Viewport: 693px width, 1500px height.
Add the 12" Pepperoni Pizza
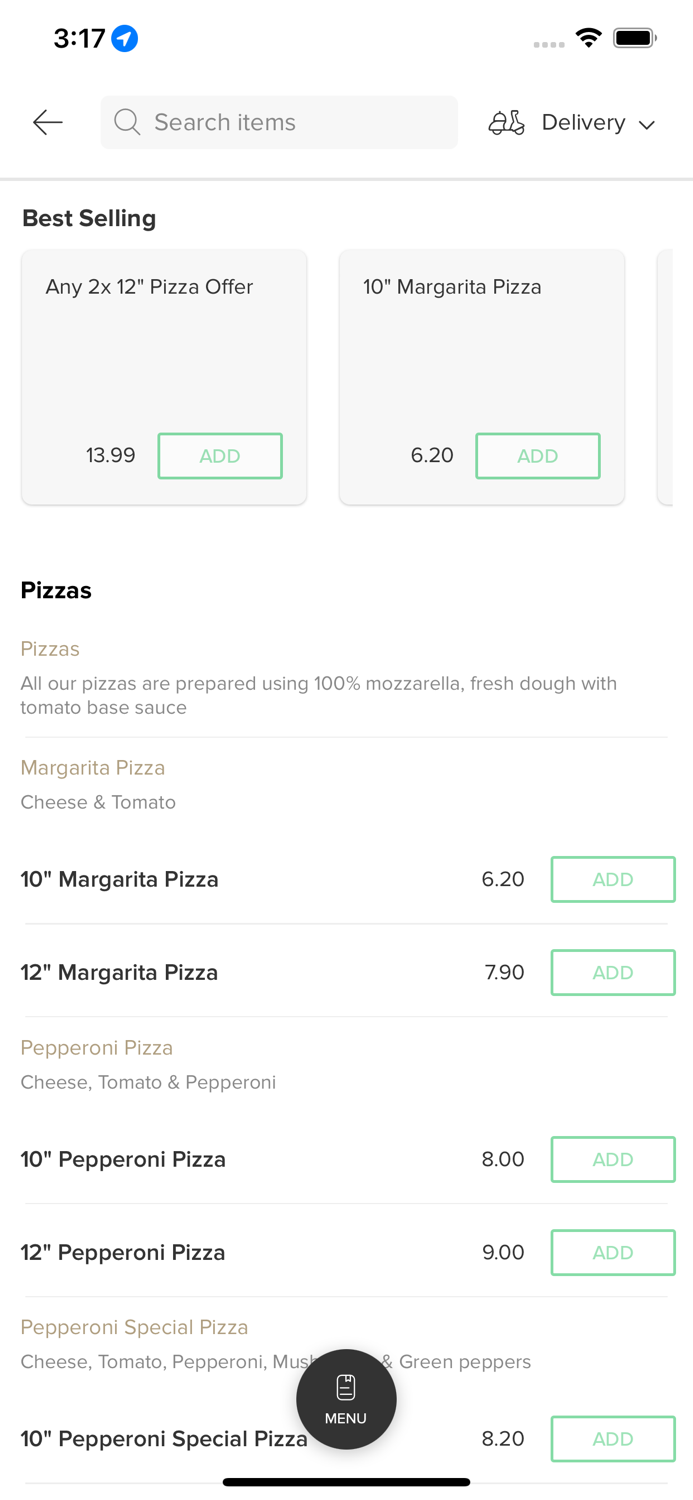[612, 1252]
